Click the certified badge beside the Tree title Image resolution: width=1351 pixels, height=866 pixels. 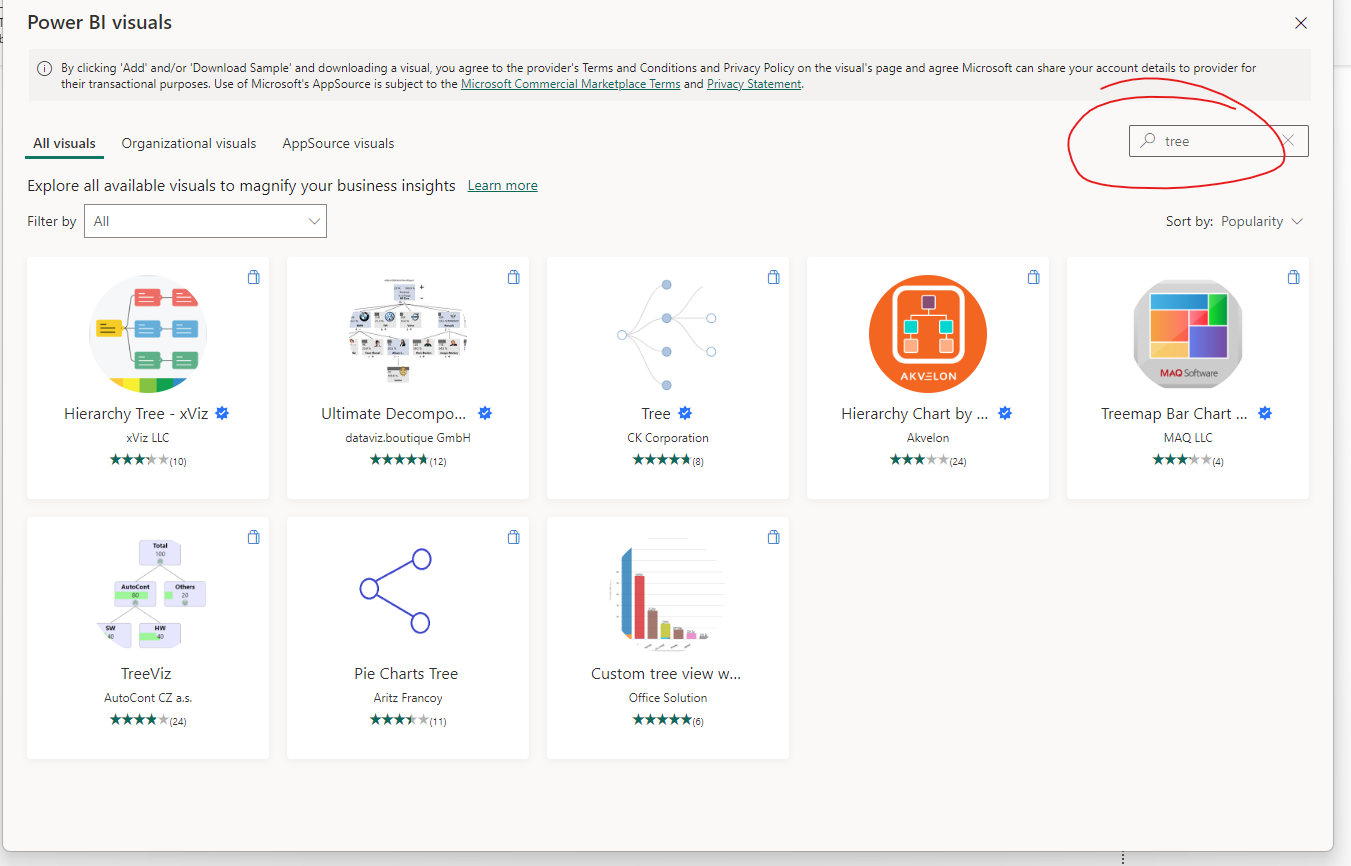click(x=685, y=413)
